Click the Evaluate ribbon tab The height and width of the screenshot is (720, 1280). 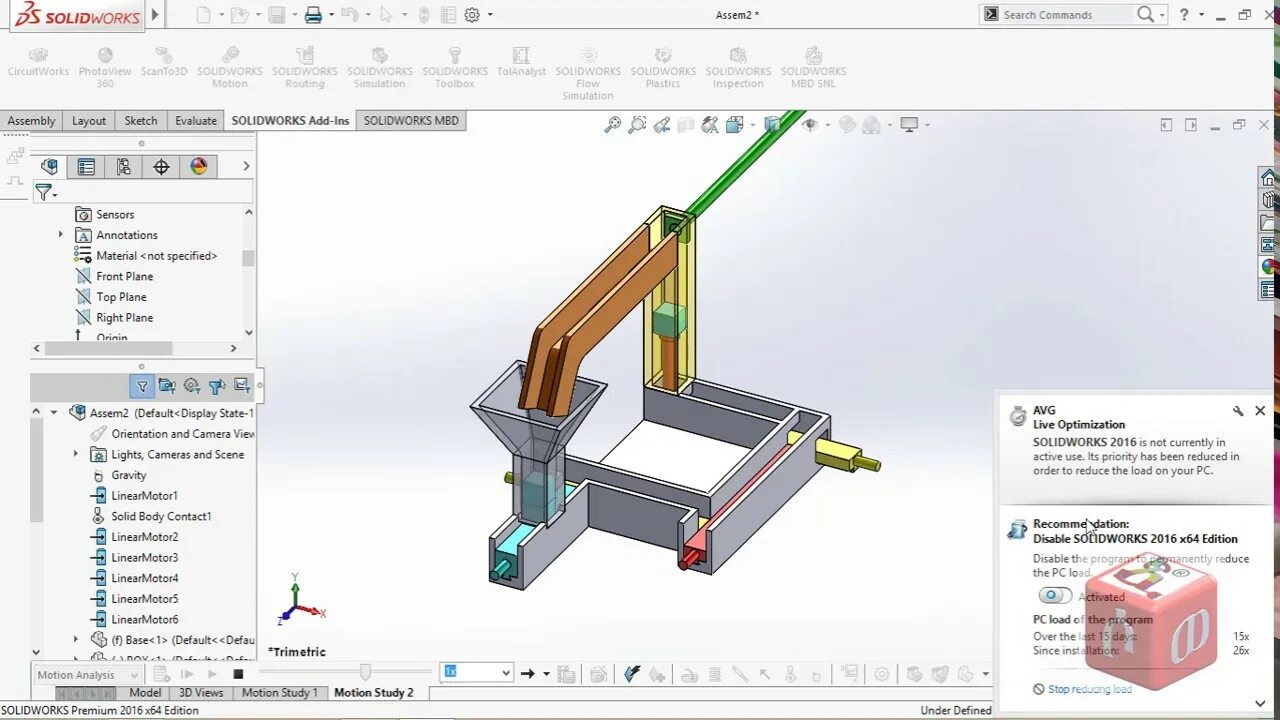(x=195, y=120)
